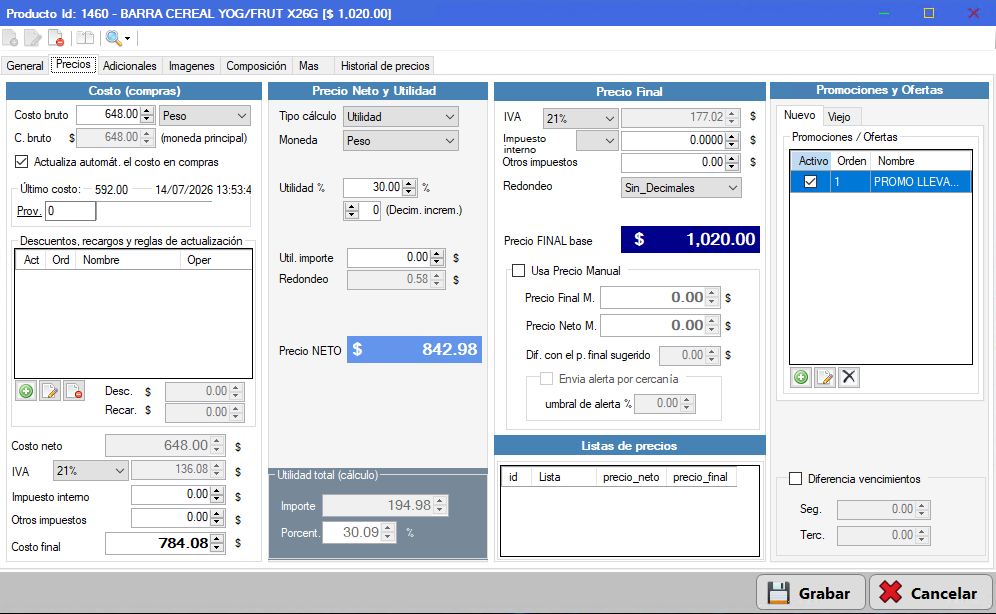Open the 'Historial de precios' tab

coord(385,66)
